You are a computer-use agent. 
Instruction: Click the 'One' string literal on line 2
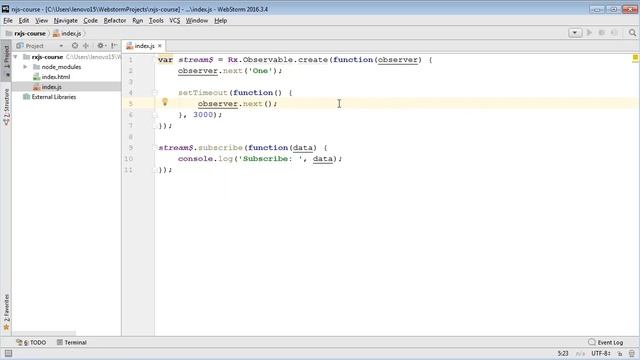260,71
